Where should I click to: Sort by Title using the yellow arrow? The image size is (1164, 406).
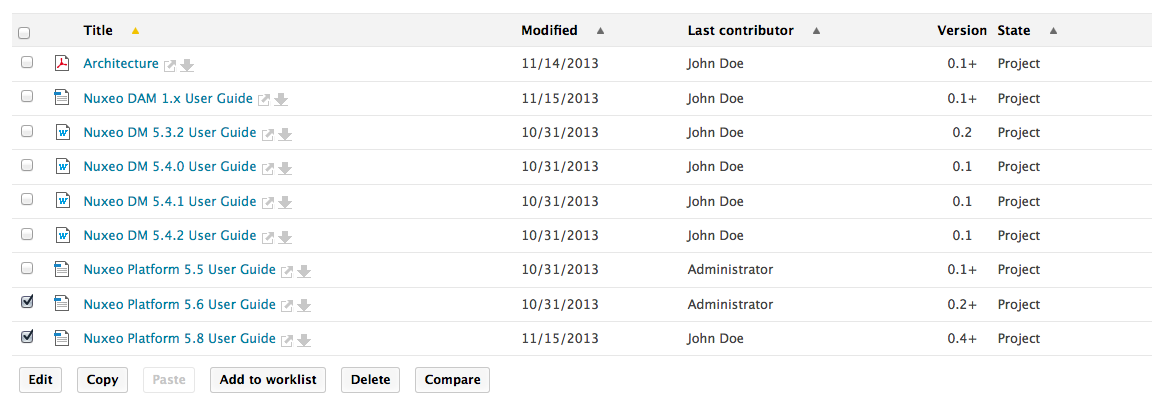click(x=134, y=31)
